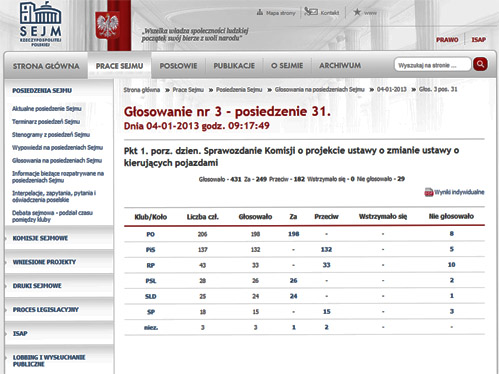Image resolution: width=499 pixels, height=374 pixels.
Task: Open Wyniki indywidualne link
Action: point(459,192)
